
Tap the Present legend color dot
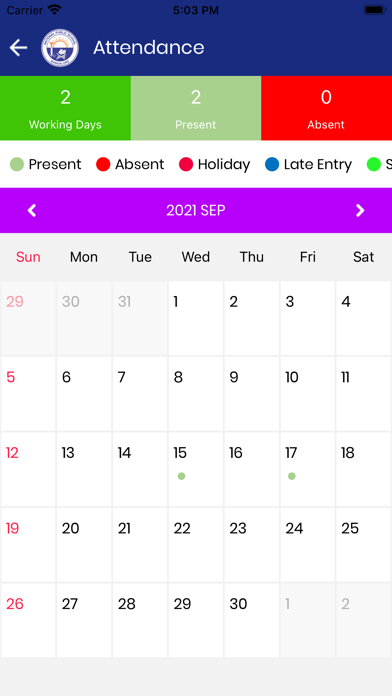coord(17,164)
